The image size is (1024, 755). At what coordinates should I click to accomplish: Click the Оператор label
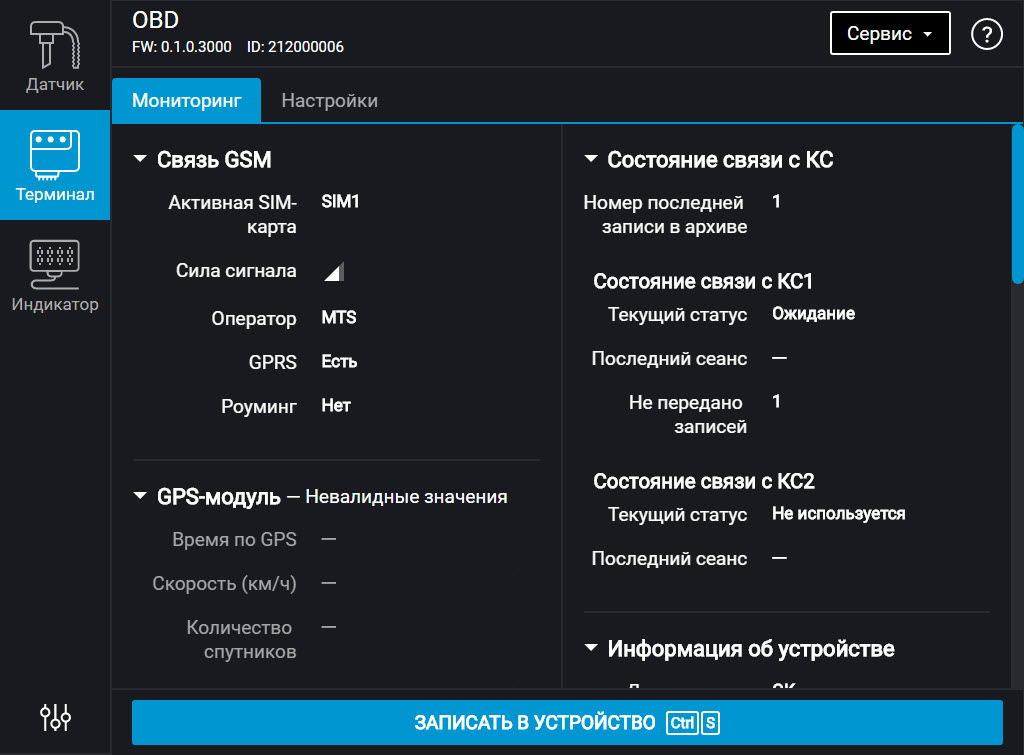tap(253, 319)
